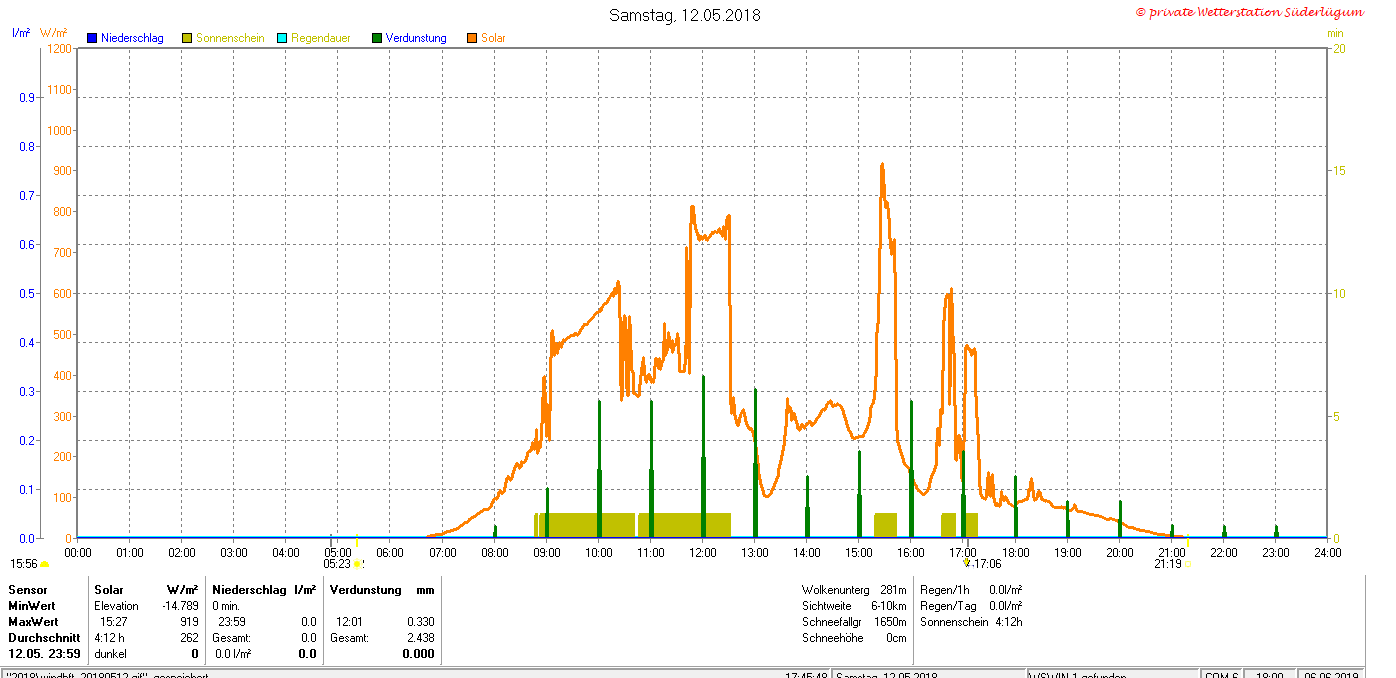The height and width of the screenshot is (678, 1396).
Task: Click the Samstag, 12.05.2018 chart title
Action: coord(685,15)
